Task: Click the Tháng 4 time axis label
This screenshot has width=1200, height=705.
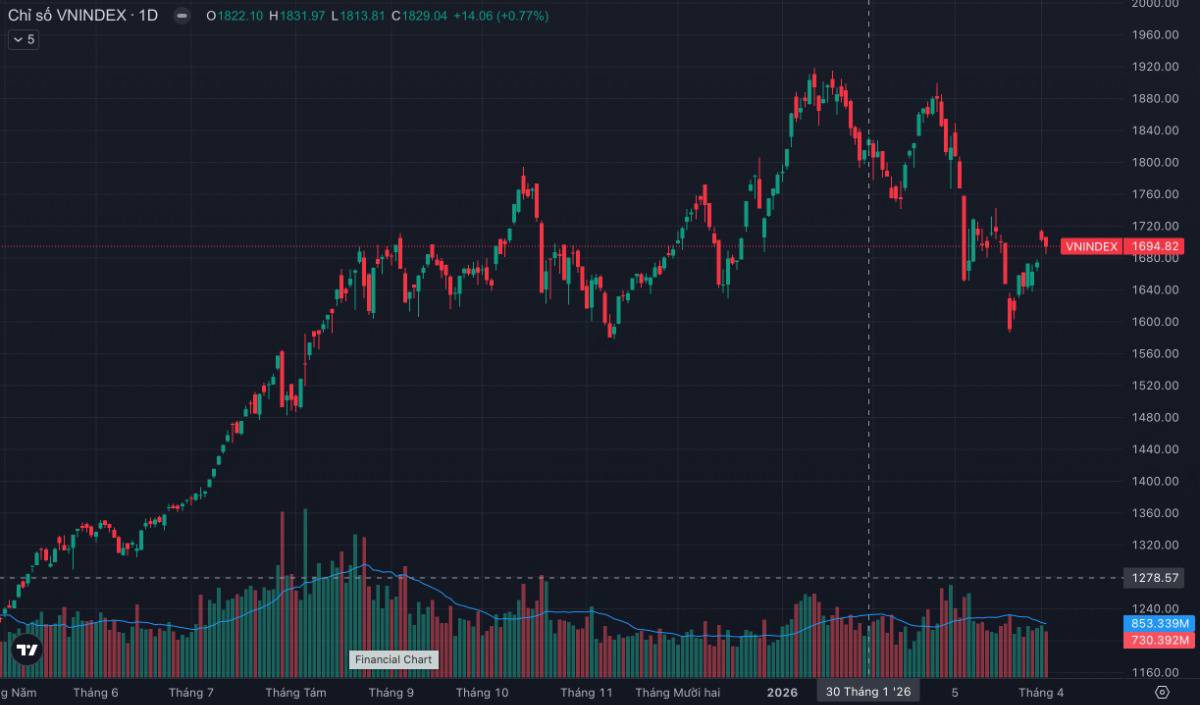Action: 1041,692
